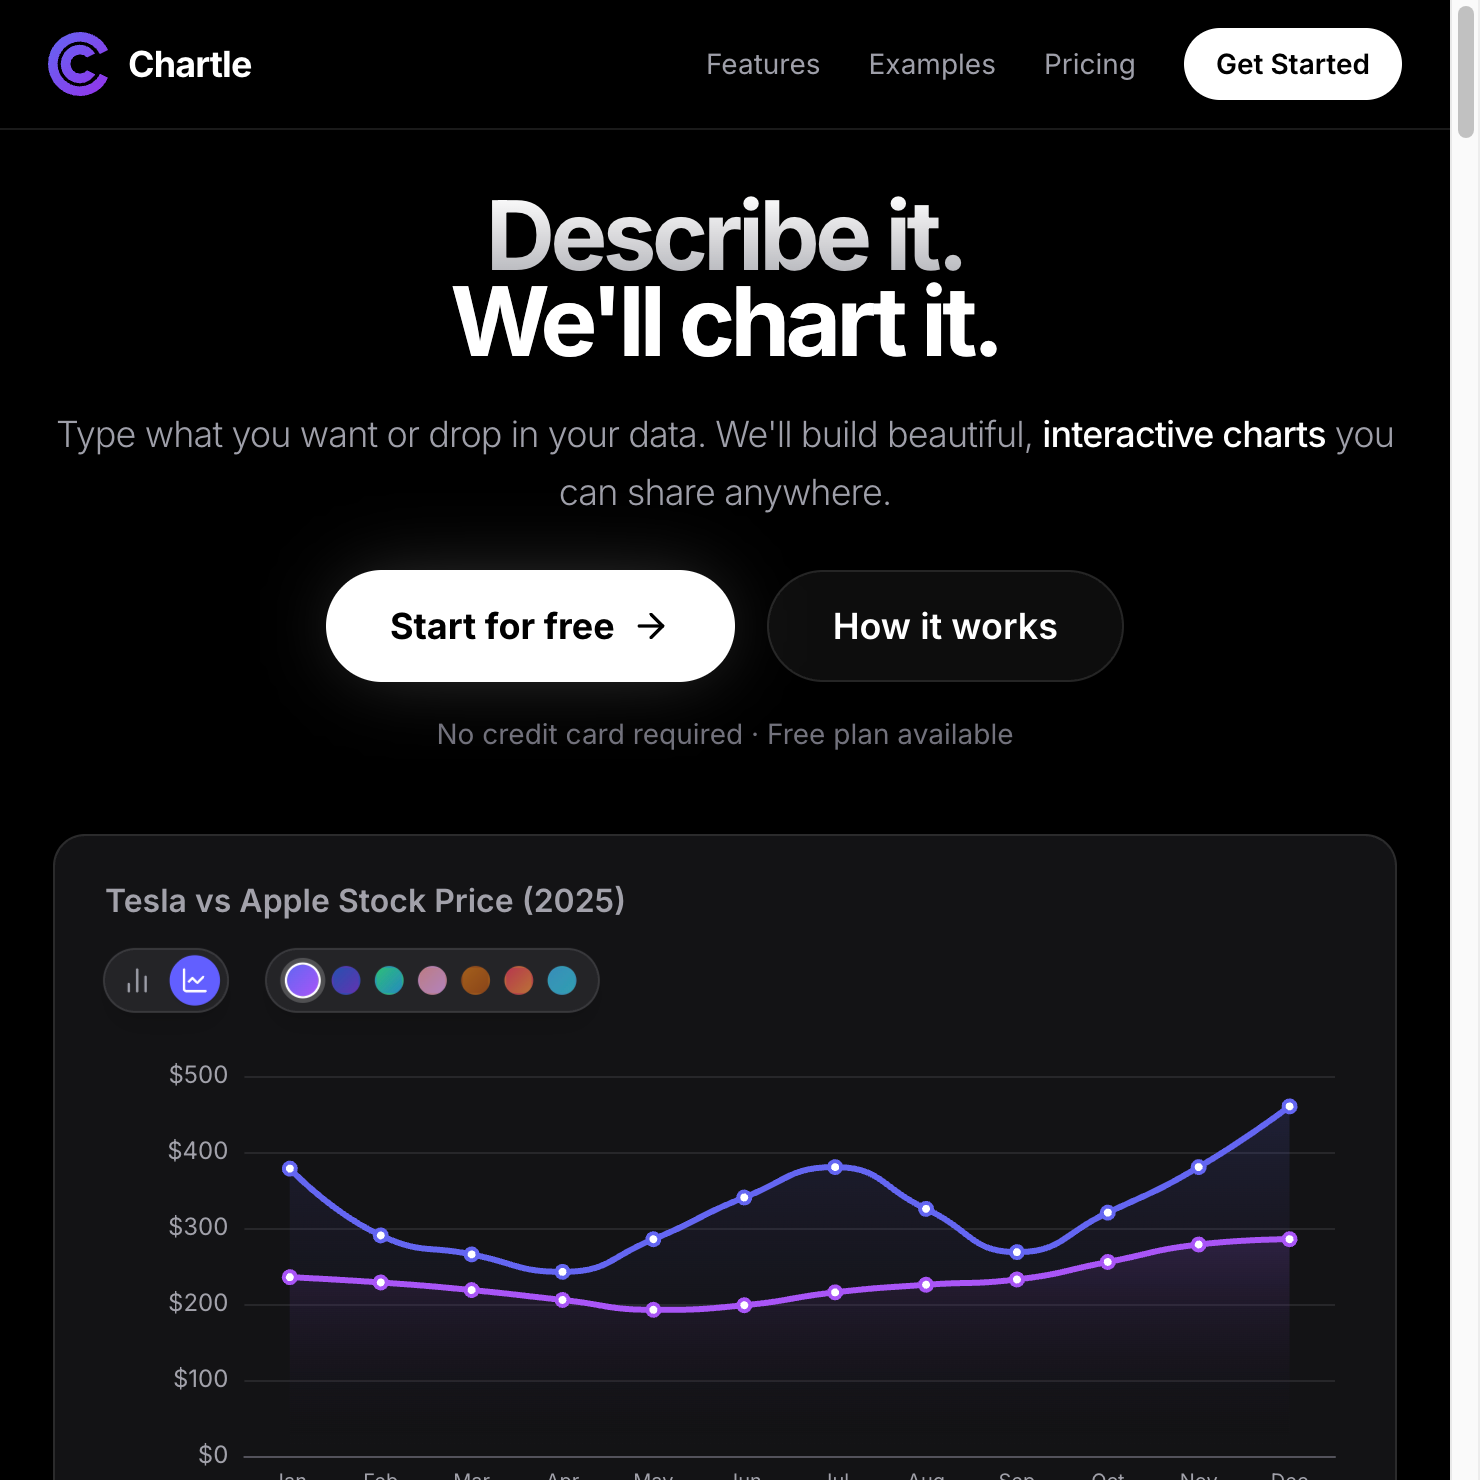1480x1480 pixels.
Task: Click the December data point on the blue line
Action: [1290, 1106]
